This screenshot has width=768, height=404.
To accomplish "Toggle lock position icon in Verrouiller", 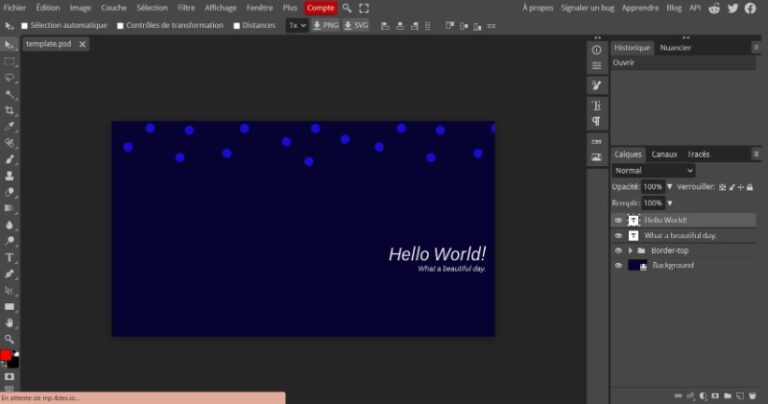I will pyautogui.click(x=741, y=187).
